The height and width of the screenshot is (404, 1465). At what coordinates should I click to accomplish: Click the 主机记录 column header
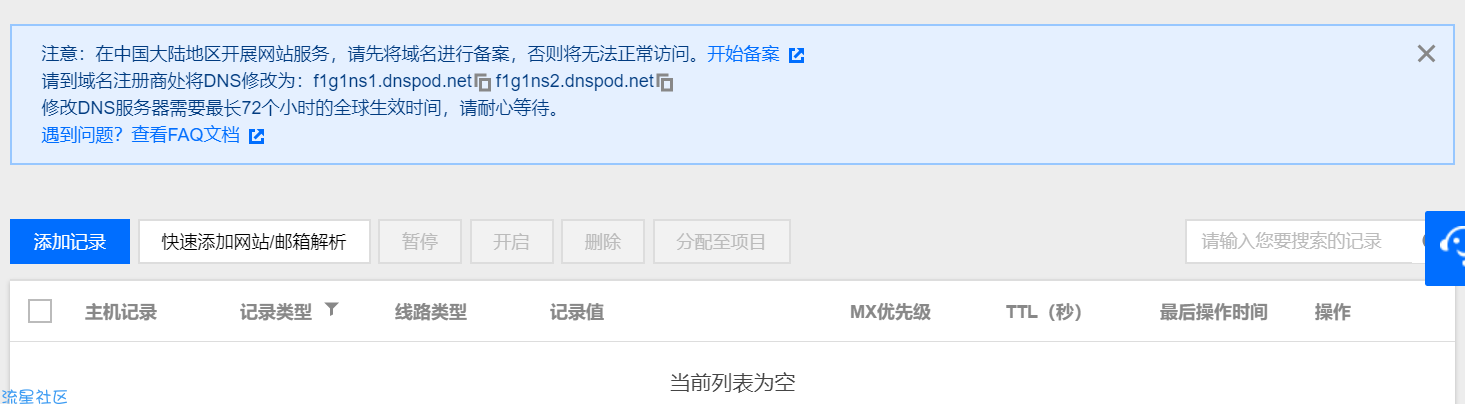(x=121, y=312)
